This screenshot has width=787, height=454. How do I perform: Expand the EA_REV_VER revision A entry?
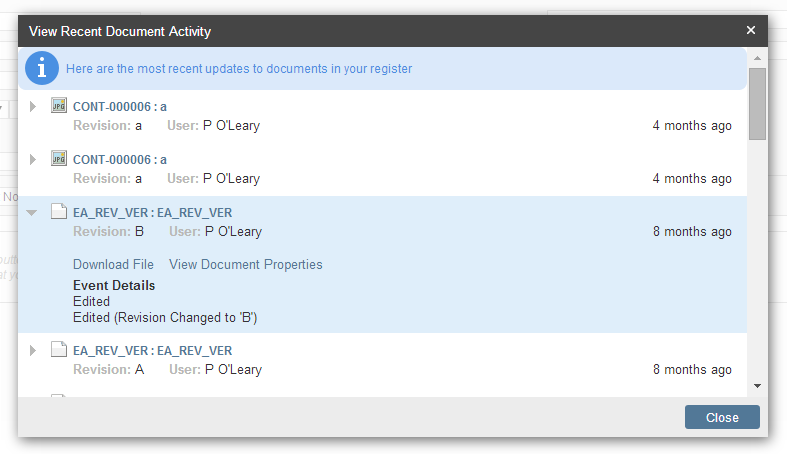[x=33, y=350]
